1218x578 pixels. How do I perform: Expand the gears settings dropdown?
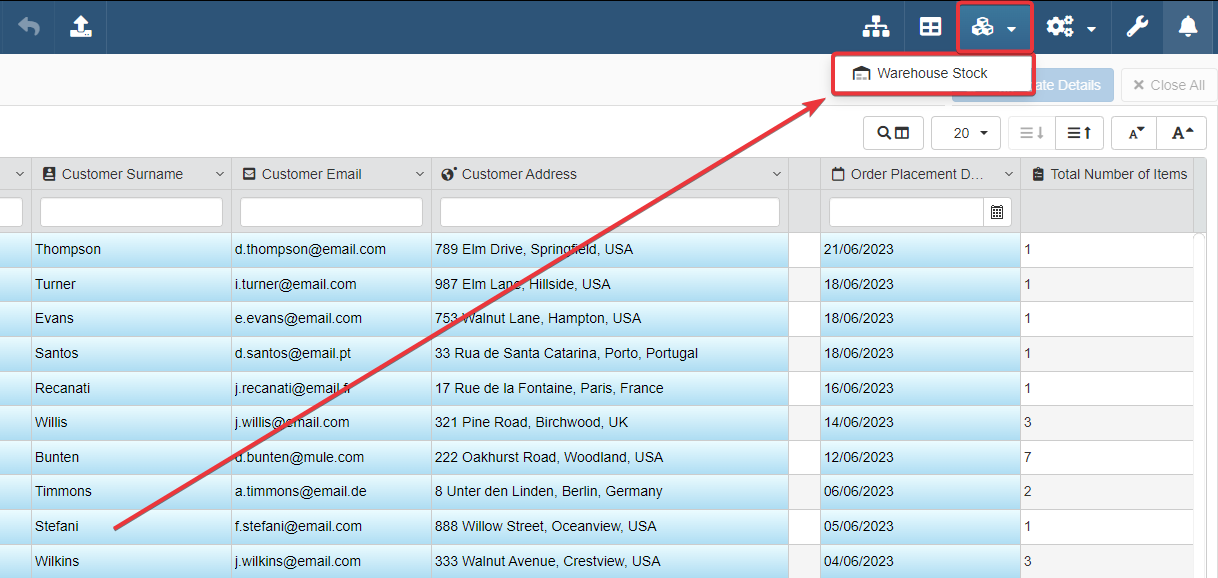(1071, 27)
